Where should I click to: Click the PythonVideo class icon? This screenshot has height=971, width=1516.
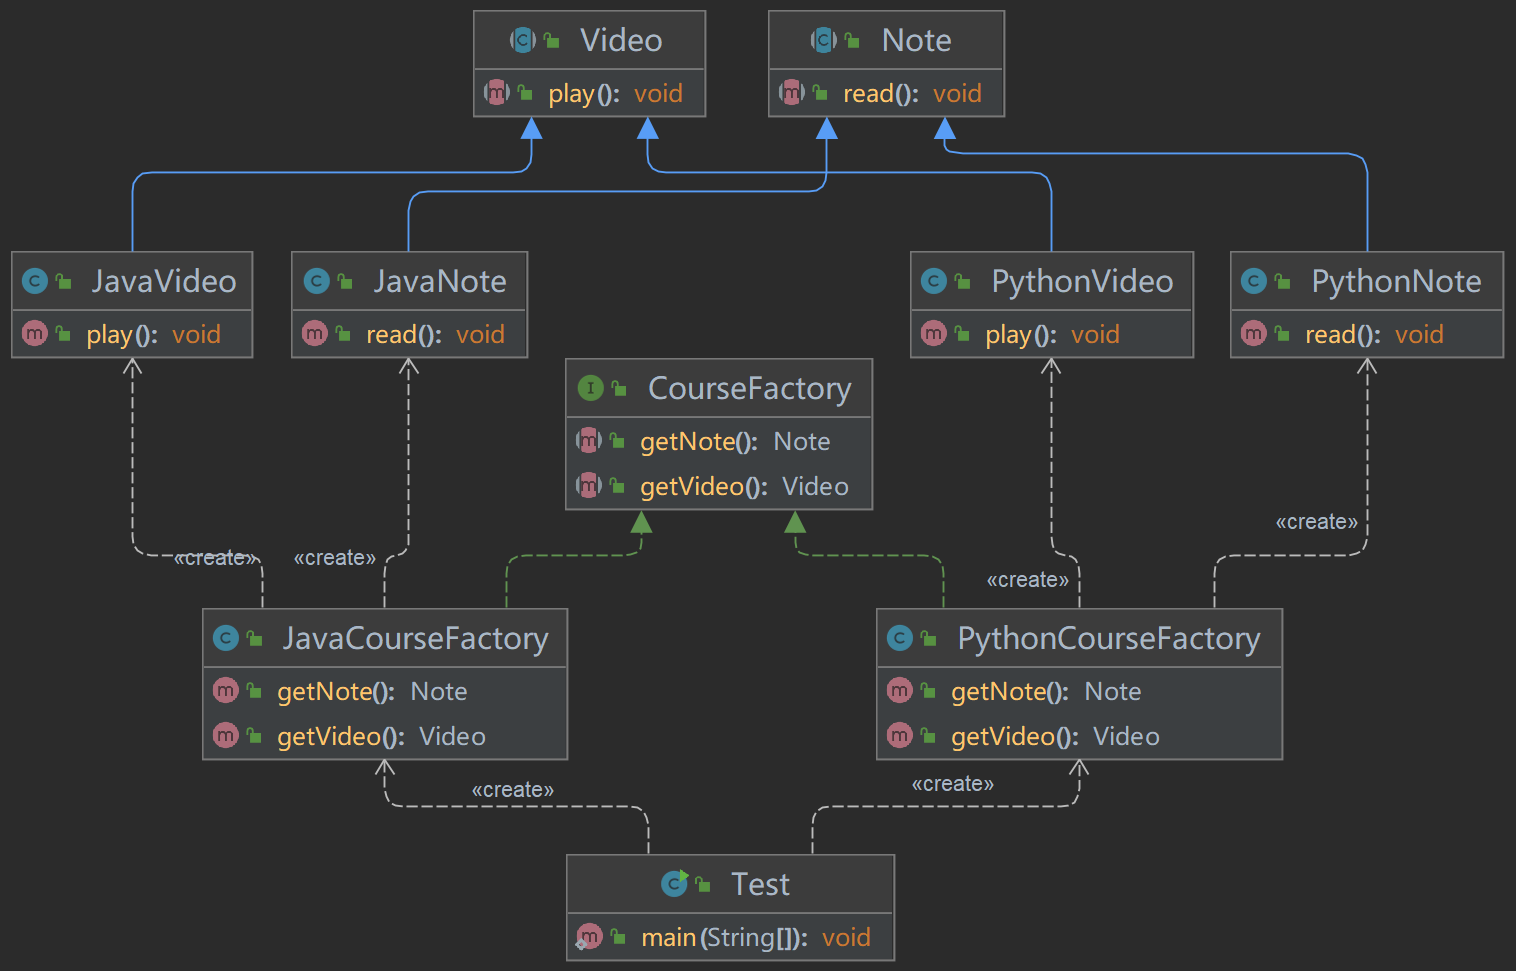tap(934, 281)
